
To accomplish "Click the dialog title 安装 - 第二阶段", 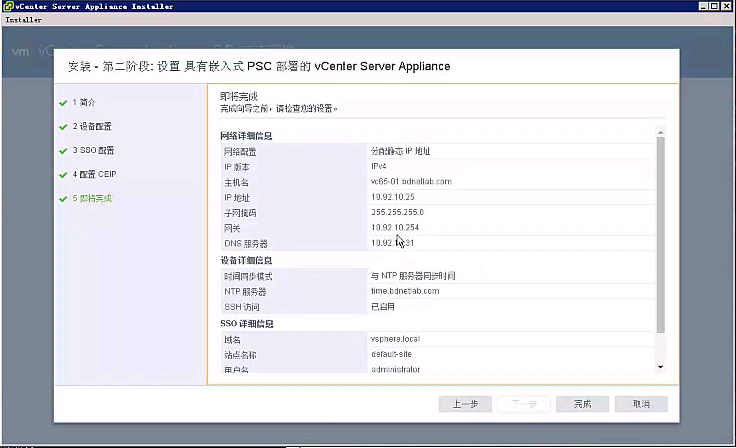I will 259,66.
